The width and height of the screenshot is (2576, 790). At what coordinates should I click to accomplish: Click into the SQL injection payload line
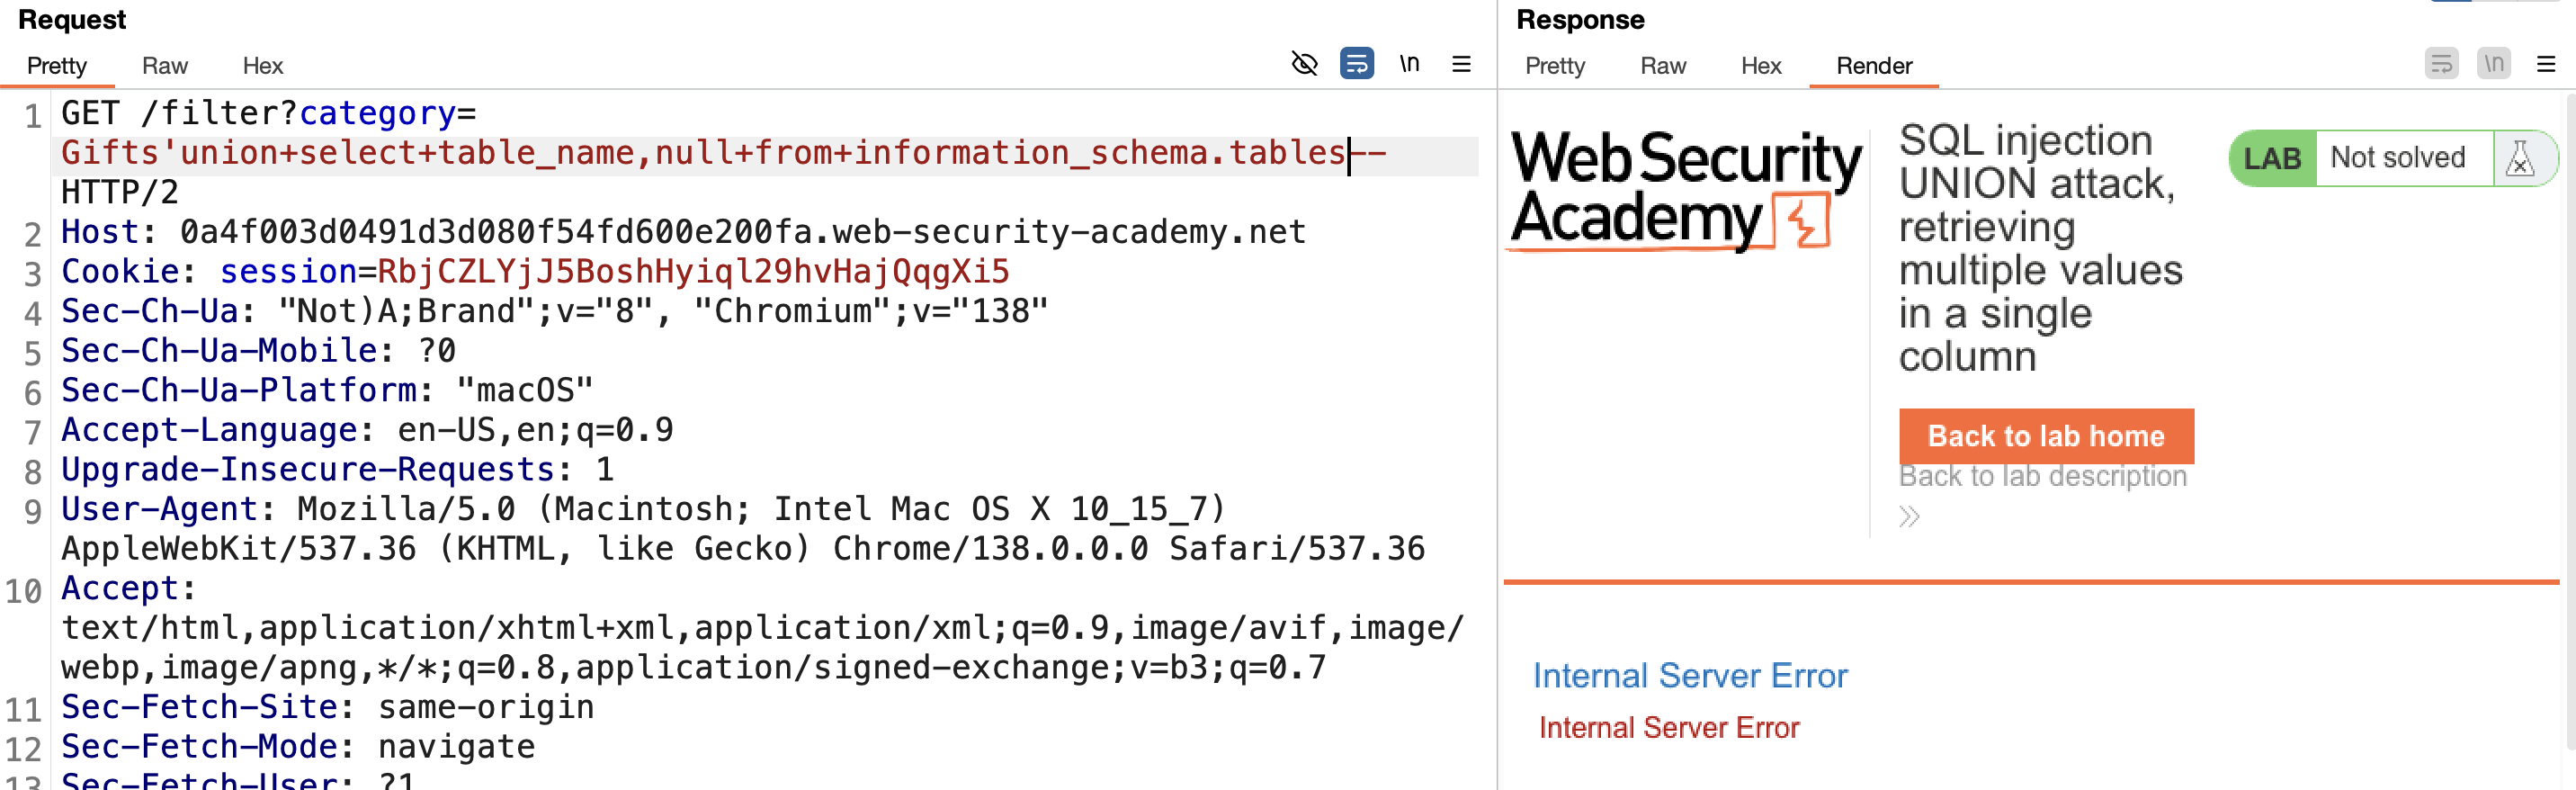pos(723,153)
